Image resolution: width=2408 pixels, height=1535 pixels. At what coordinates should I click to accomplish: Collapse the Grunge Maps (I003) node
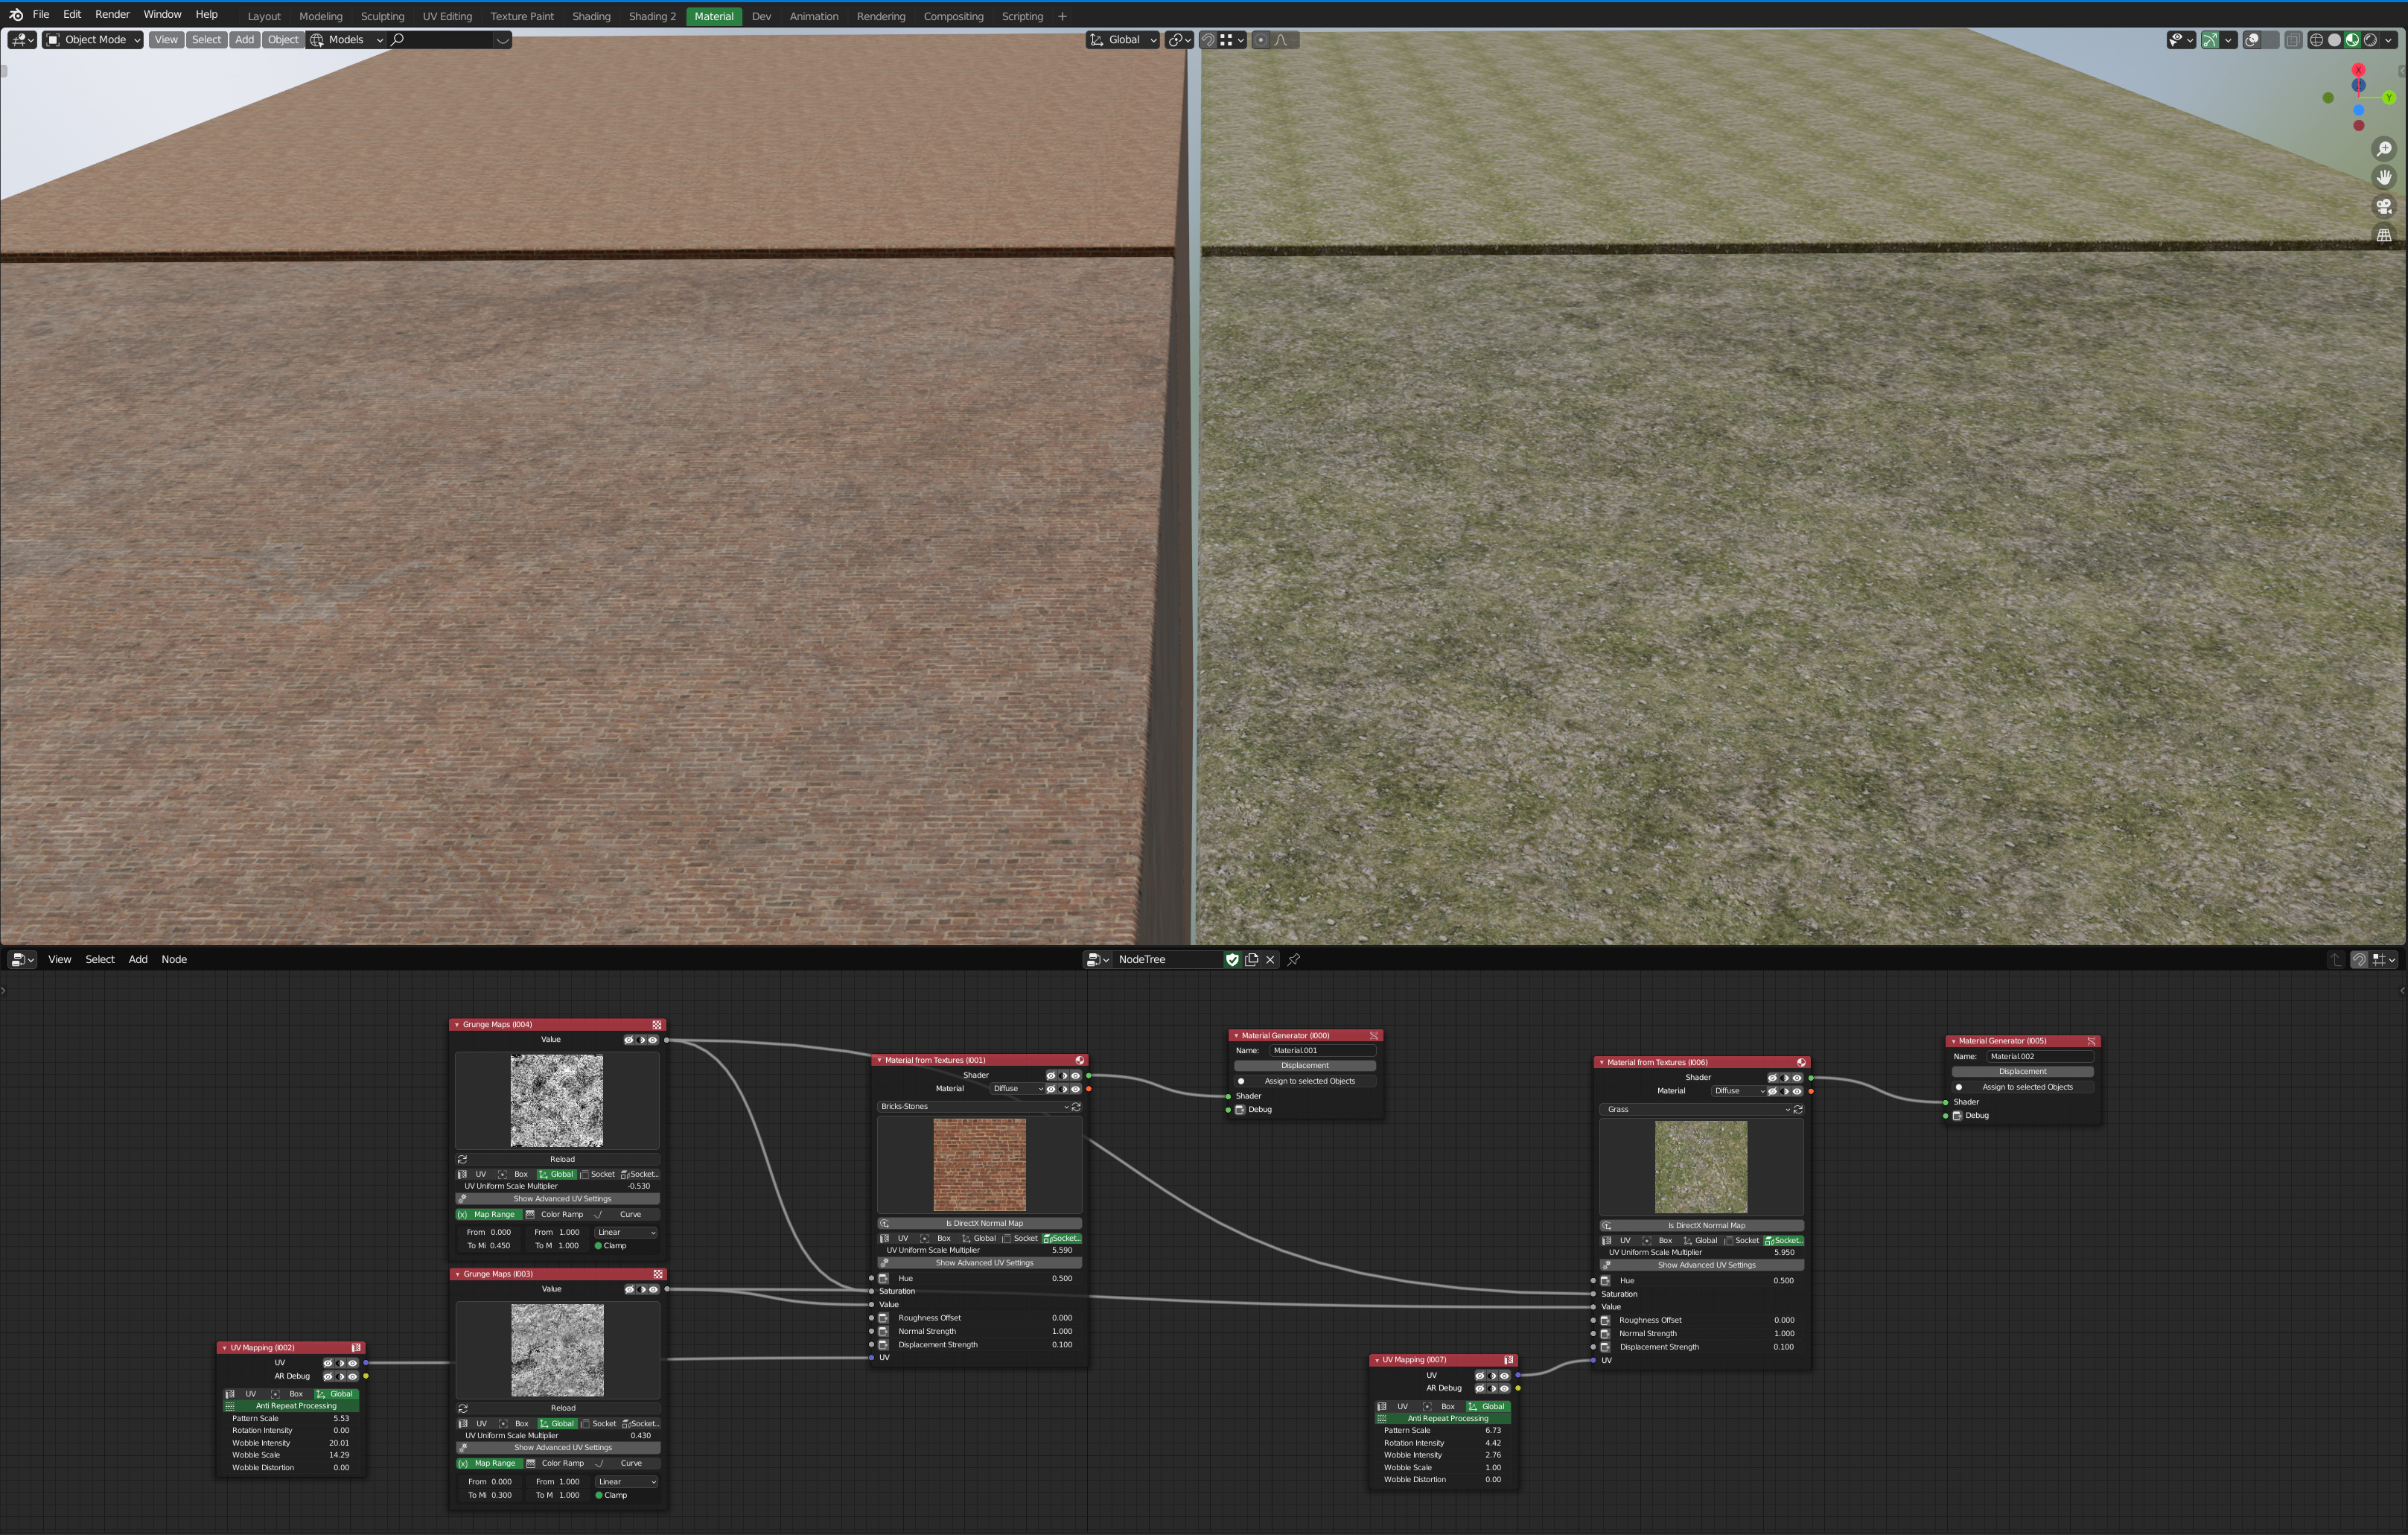pyautogui.click(x=457, y=1274)
